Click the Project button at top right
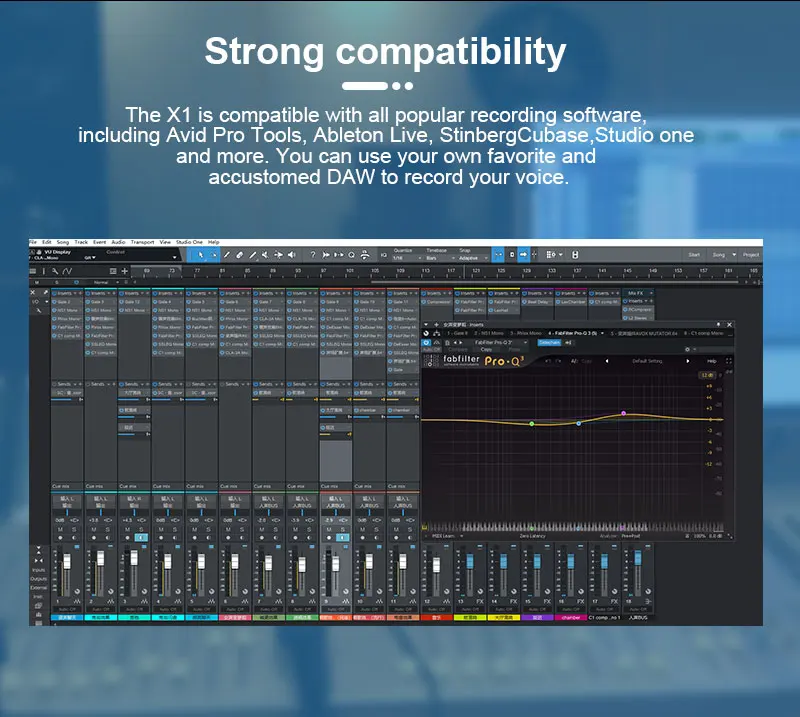The height and width of the screenshot is (717, 800). pyautogui.click(x=751, y=255)
